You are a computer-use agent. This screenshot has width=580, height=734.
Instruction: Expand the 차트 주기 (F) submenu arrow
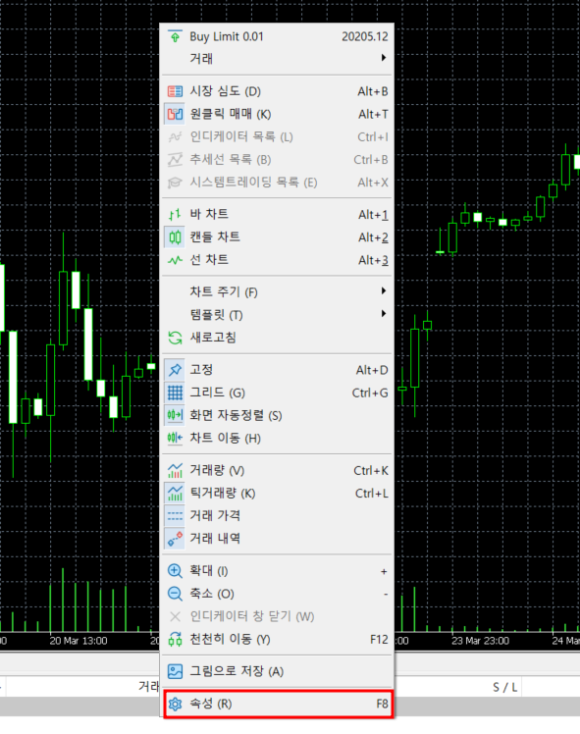pyautogui.click(x=383, y=291)
